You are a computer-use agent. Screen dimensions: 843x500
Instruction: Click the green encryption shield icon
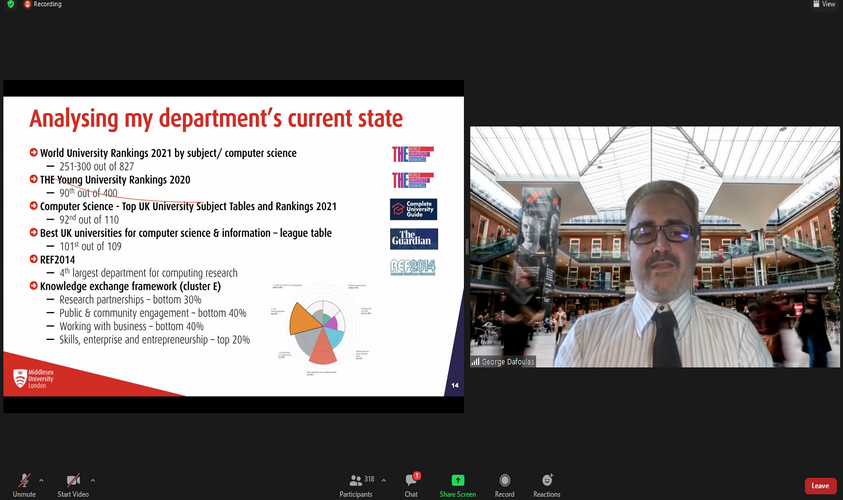(x=10, y=4)
